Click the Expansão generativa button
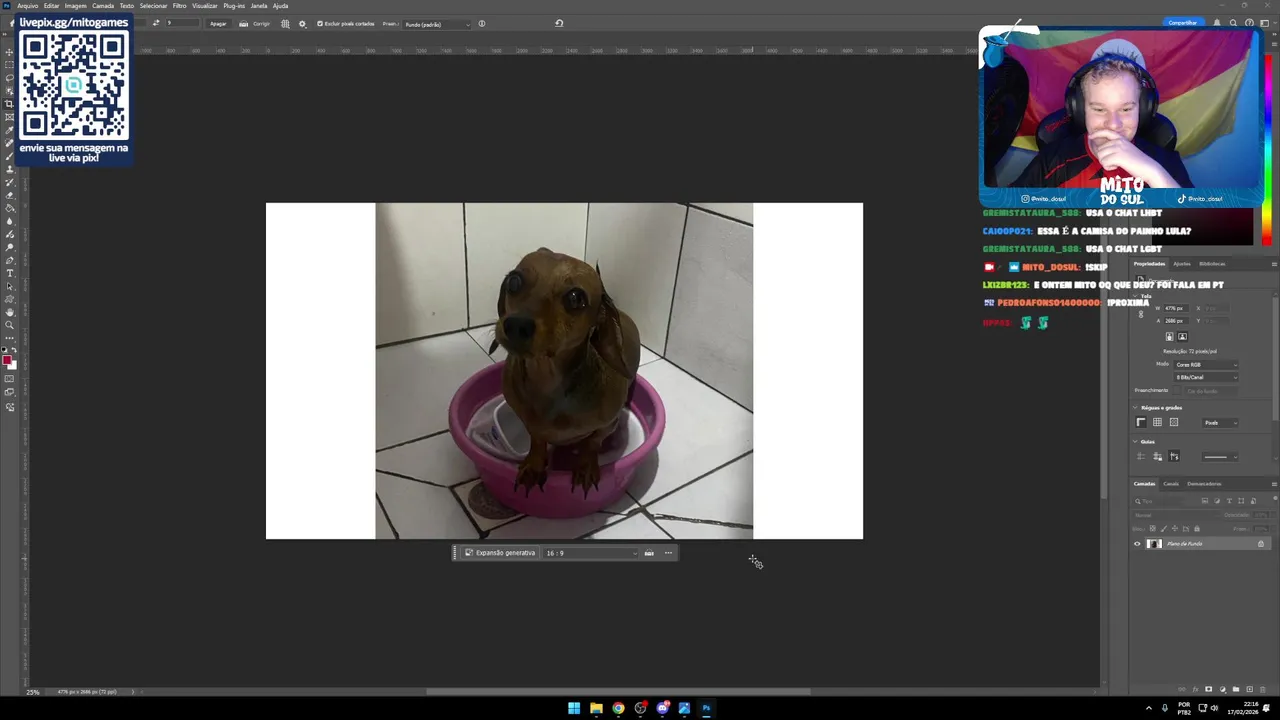The width and height of the screenshot is (1280, 720). [500, 553]
